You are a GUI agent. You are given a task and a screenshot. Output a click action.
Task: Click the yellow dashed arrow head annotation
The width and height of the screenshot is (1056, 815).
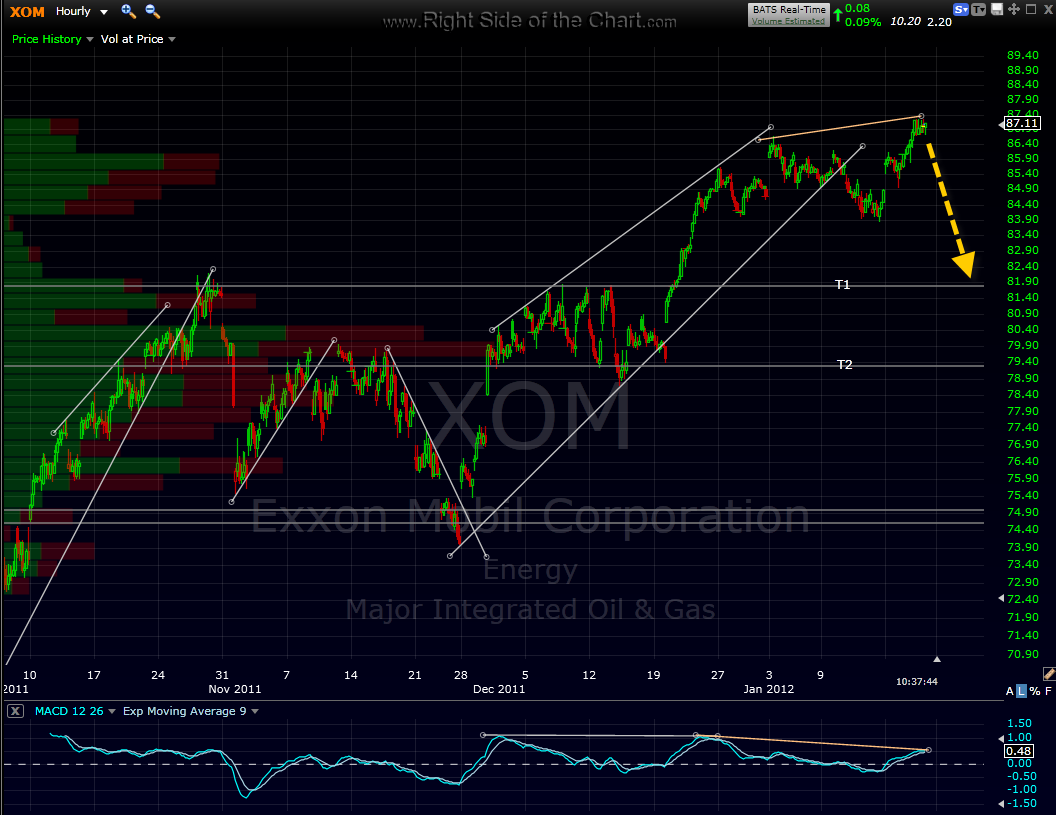[x=963, y=264]
